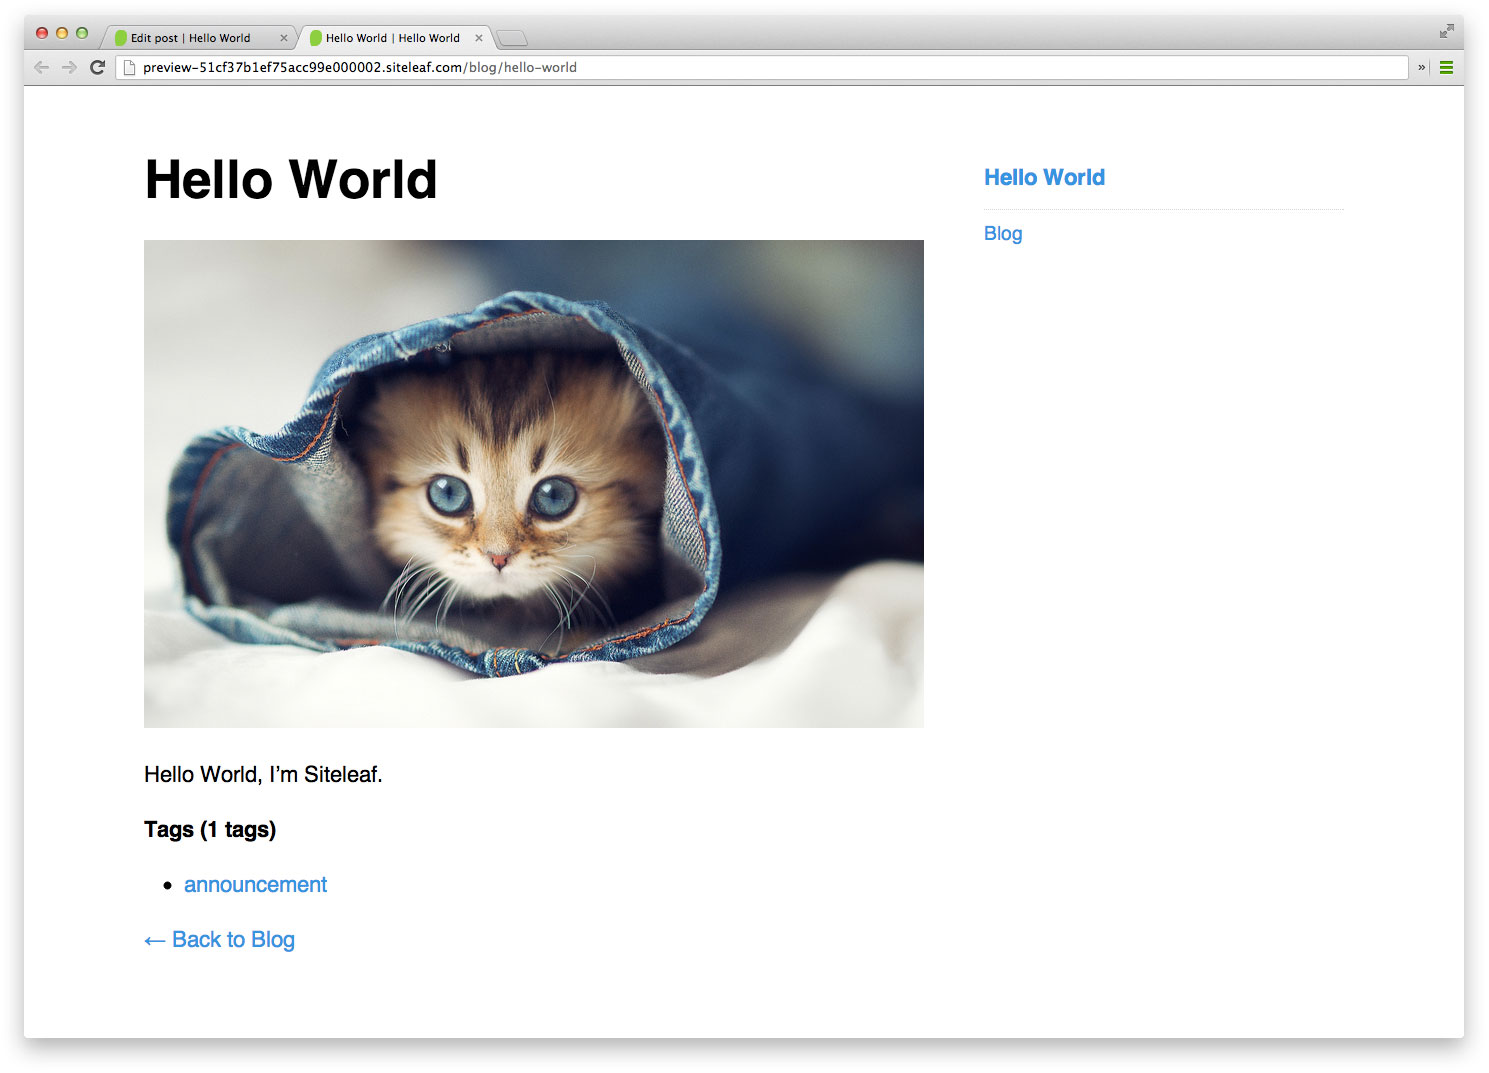This screenshot has width=1489, height=1073.
Task: Click the kitten photo
Action: tap(534, 483)
